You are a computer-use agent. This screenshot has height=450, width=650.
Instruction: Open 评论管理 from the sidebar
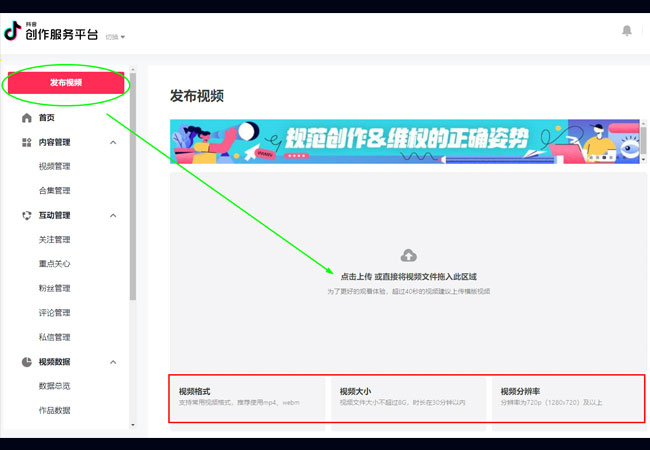click(x=54, y=313)
